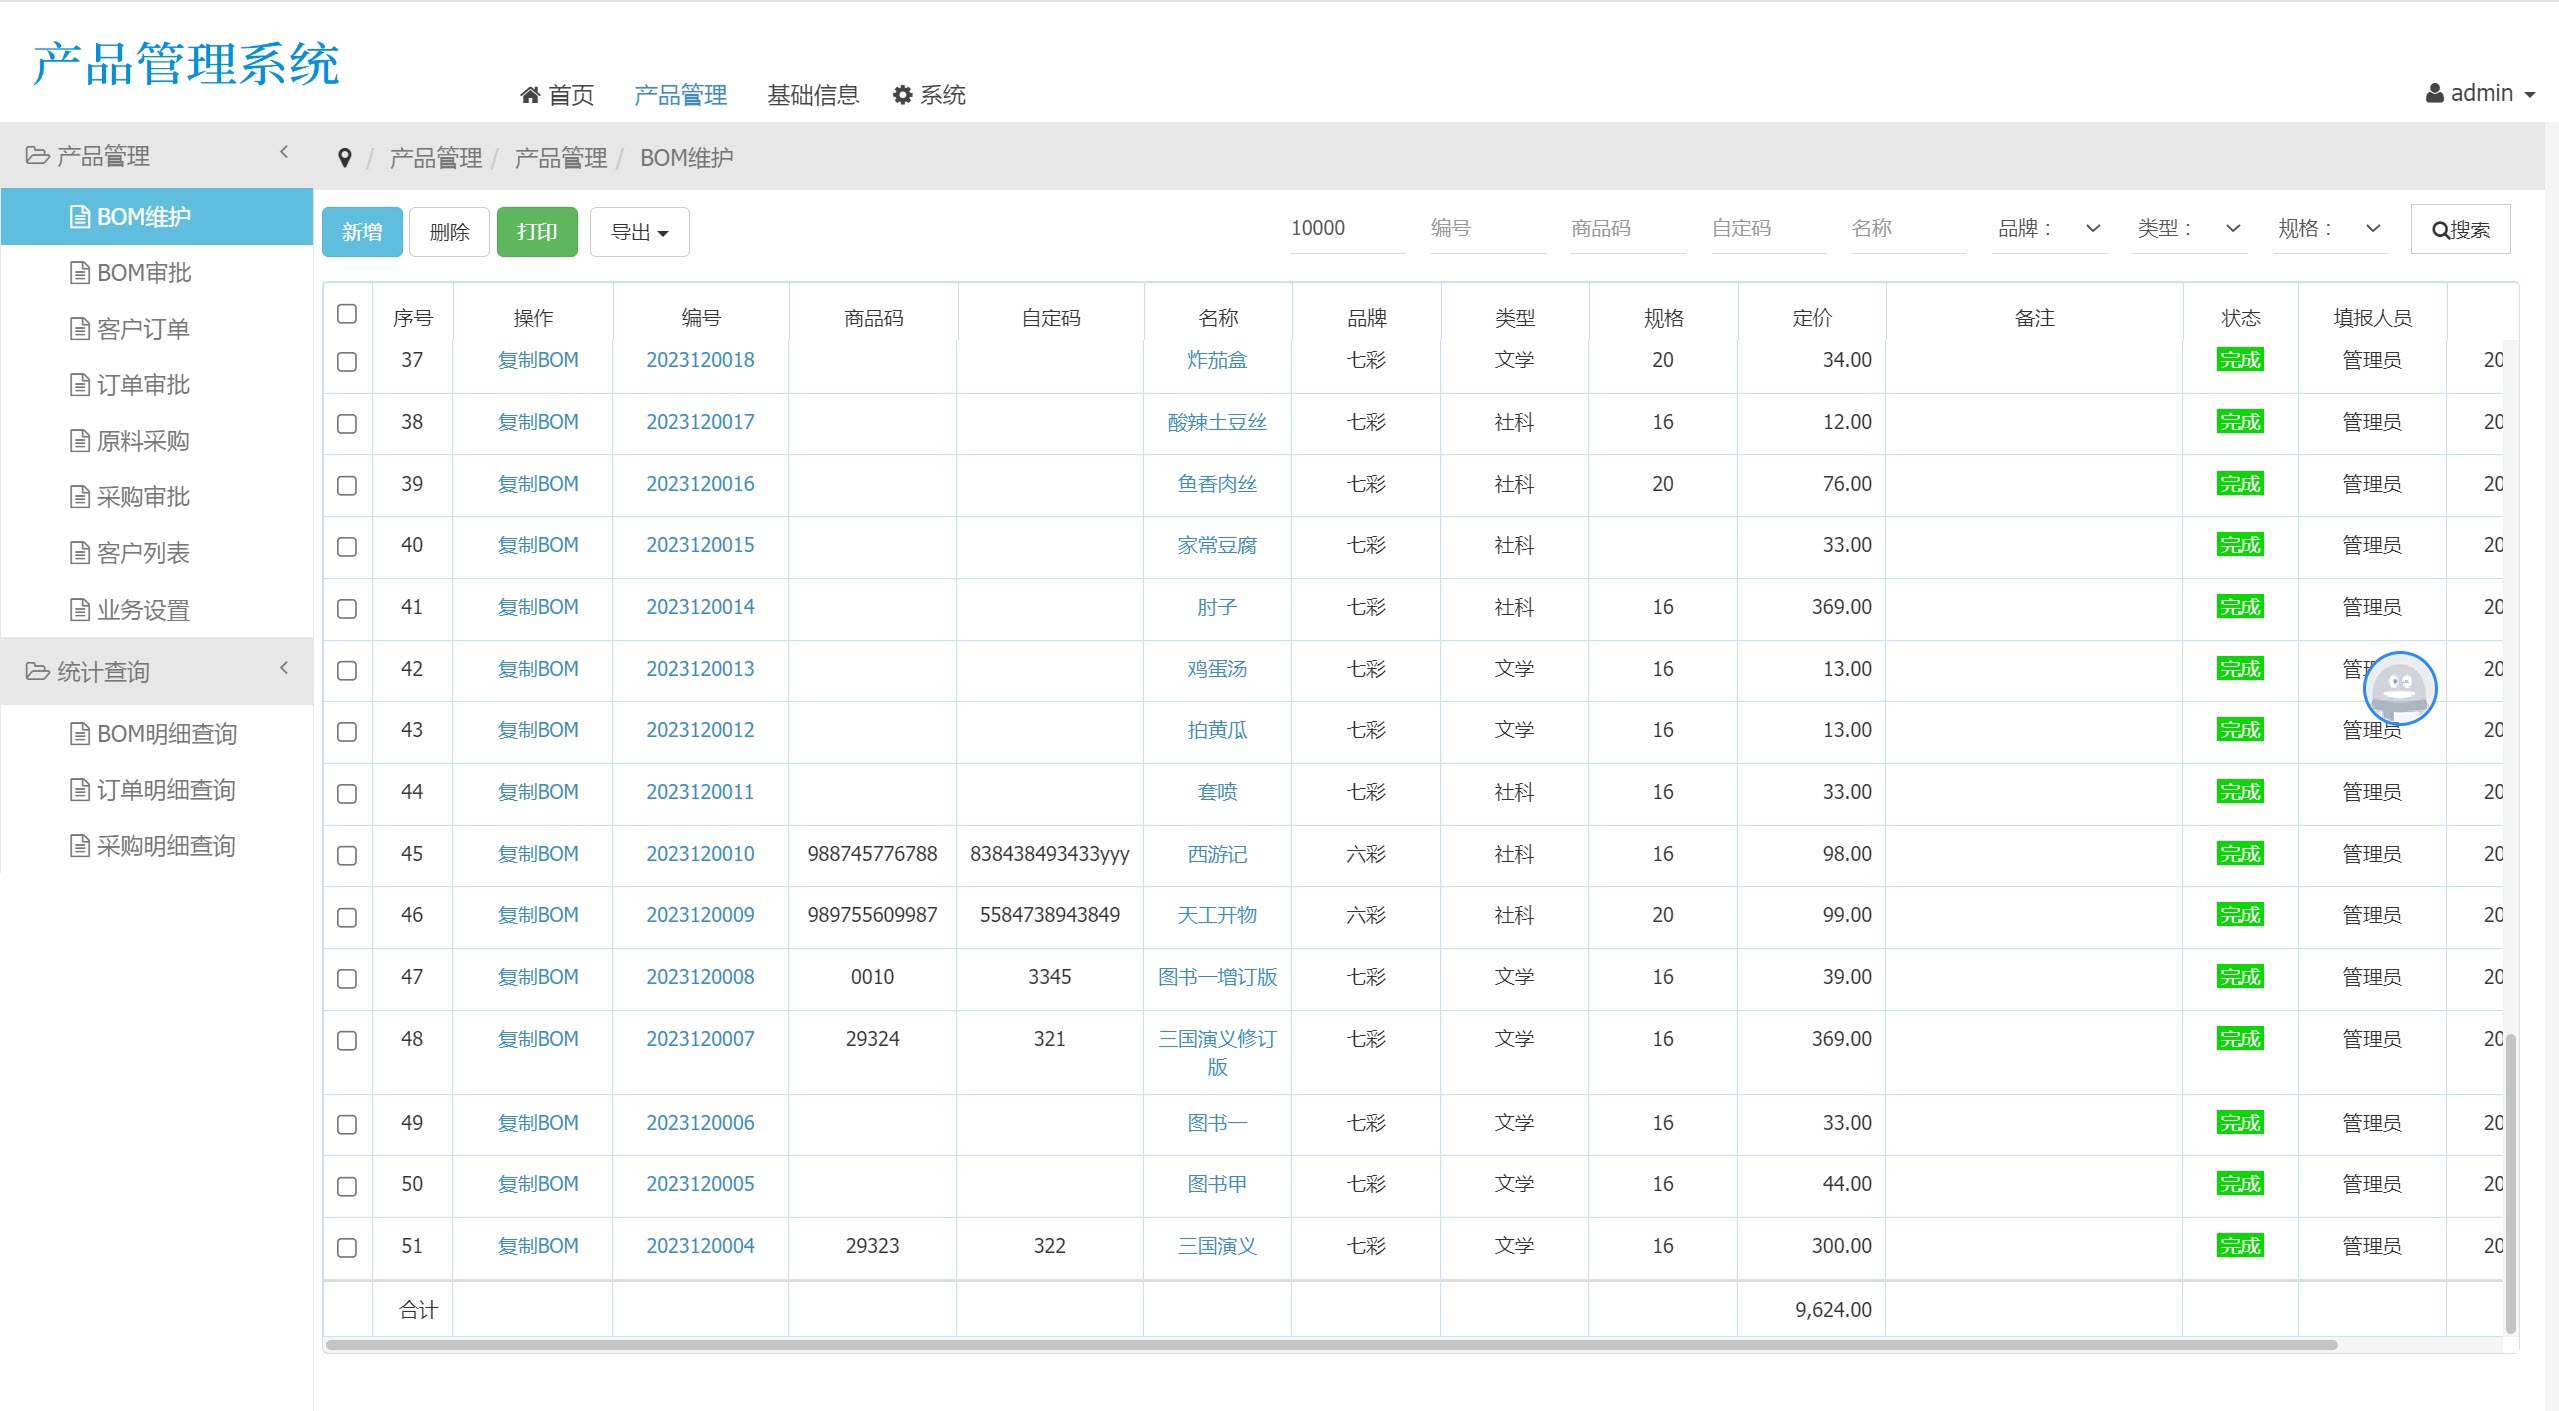Click the total value 9,624.00
Screen dimensions: 2559x1411
[x=1833, y=1310]
